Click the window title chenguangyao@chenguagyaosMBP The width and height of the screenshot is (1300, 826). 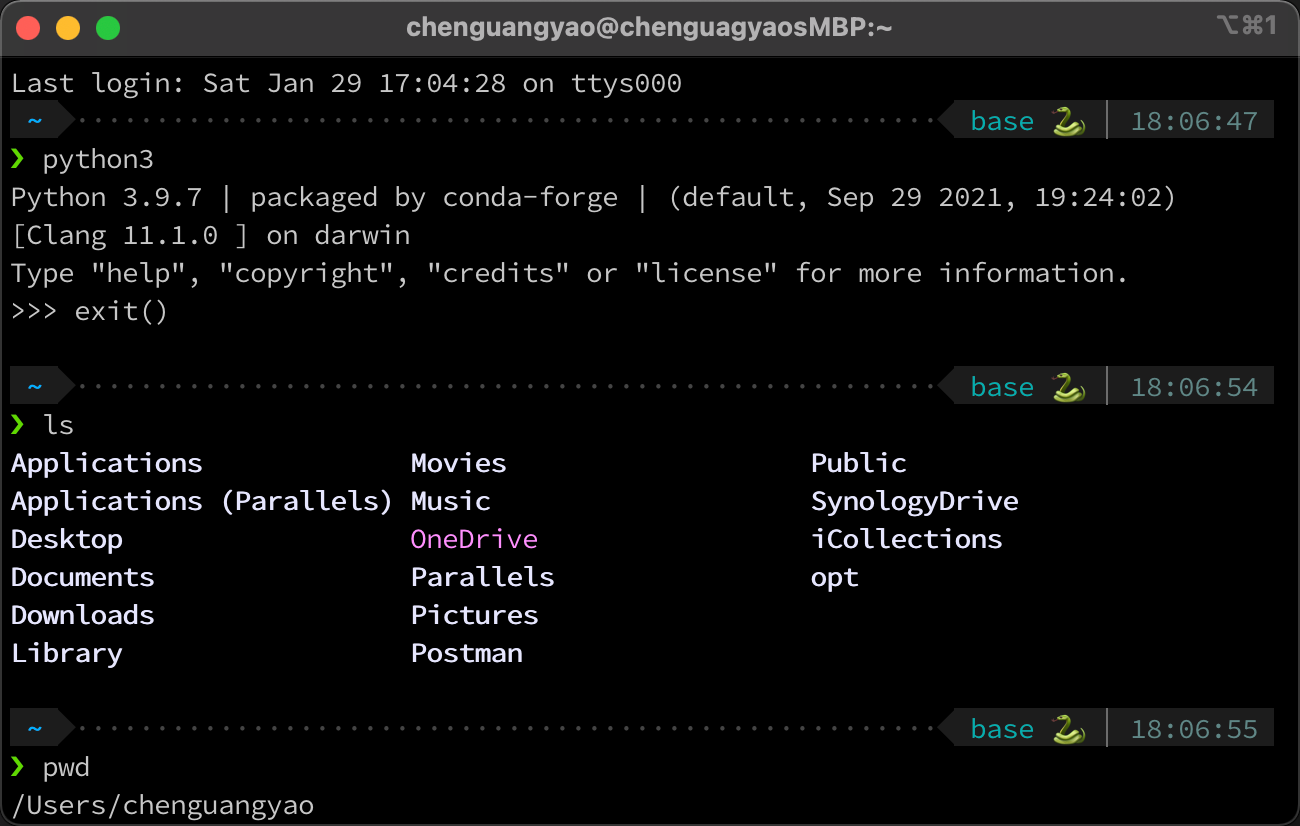649,28
